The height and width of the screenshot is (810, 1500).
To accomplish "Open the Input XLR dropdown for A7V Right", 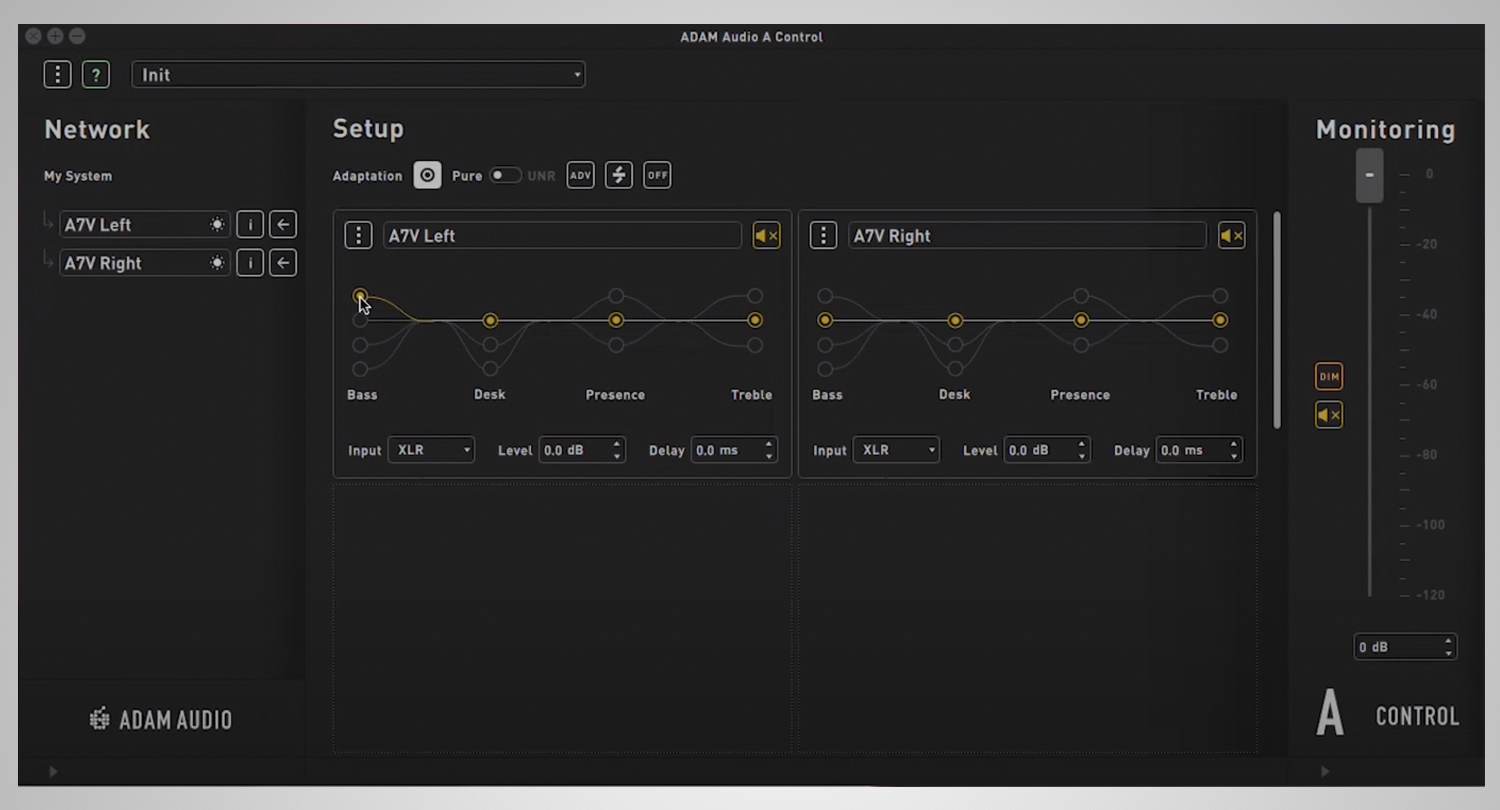I will coord(896,450).
